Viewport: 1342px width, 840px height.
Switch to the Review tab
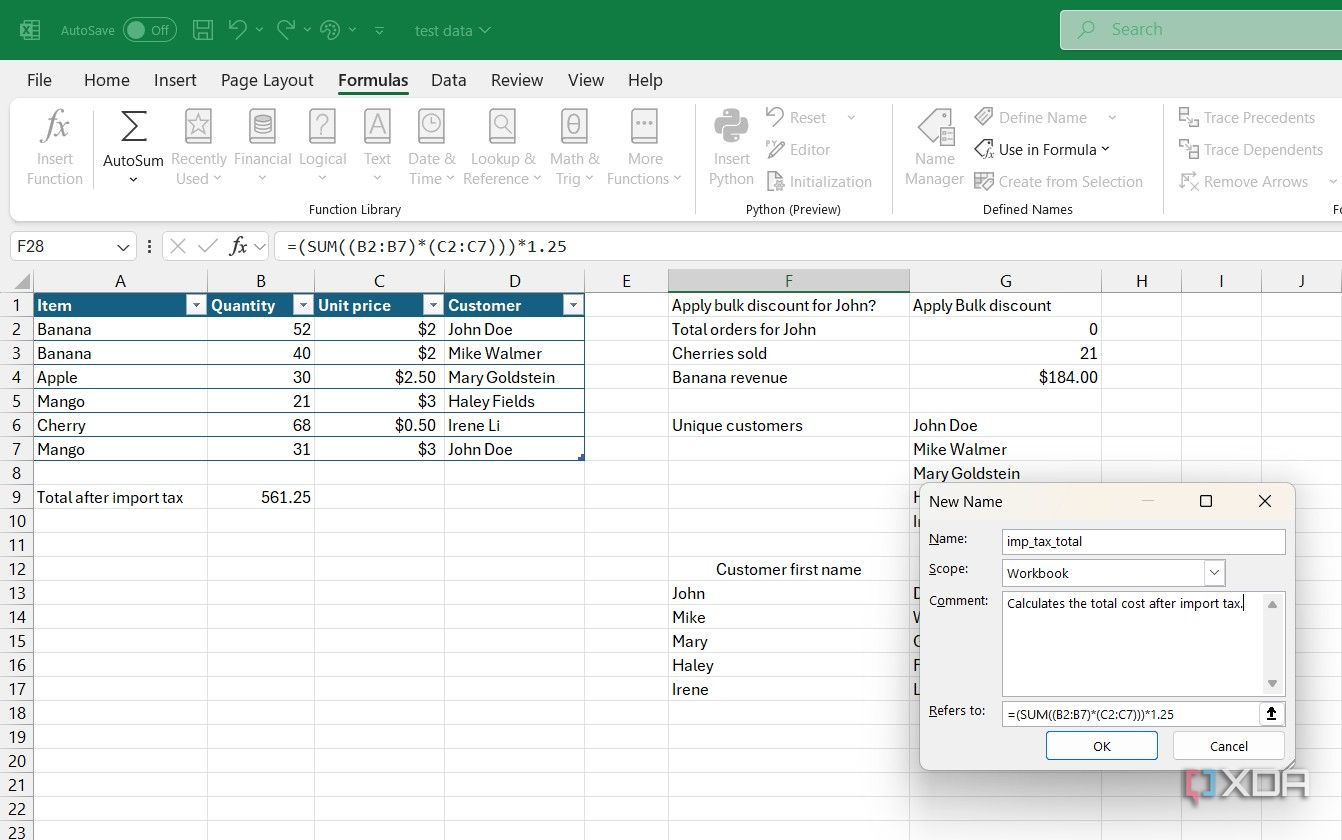[x=517, y=80]
